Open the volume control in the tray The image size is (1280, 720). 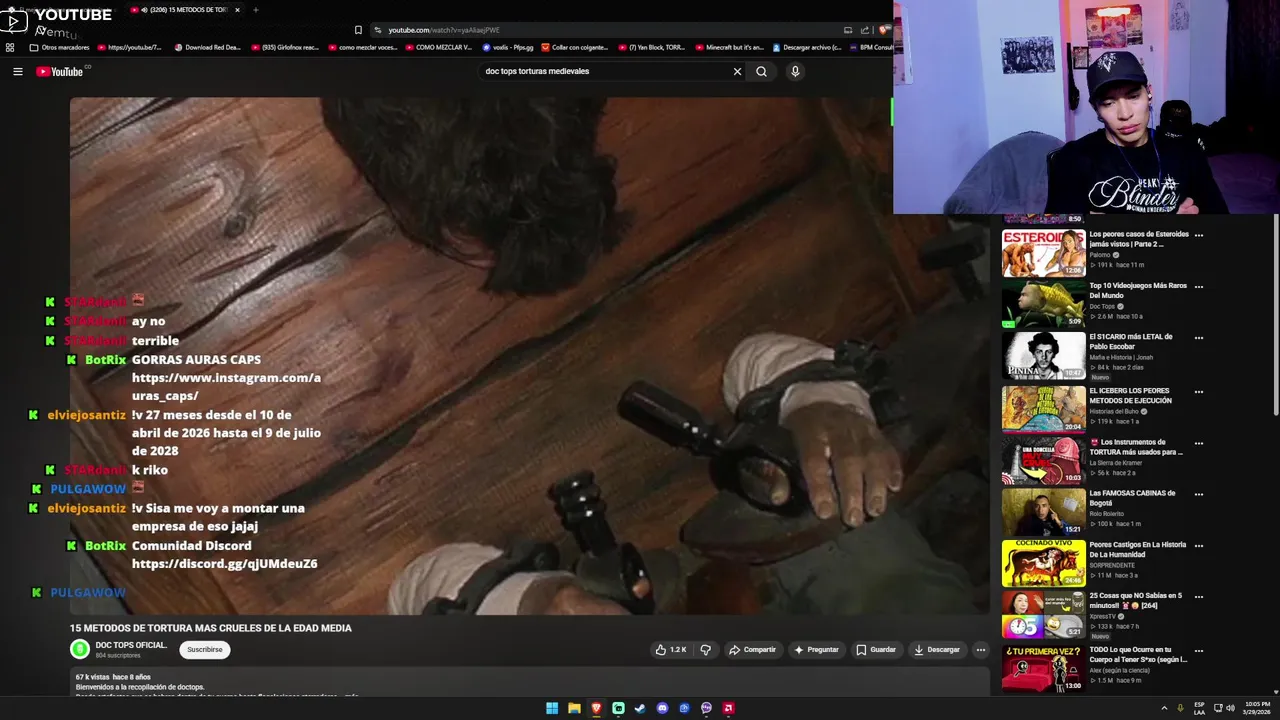[1230, 708]
